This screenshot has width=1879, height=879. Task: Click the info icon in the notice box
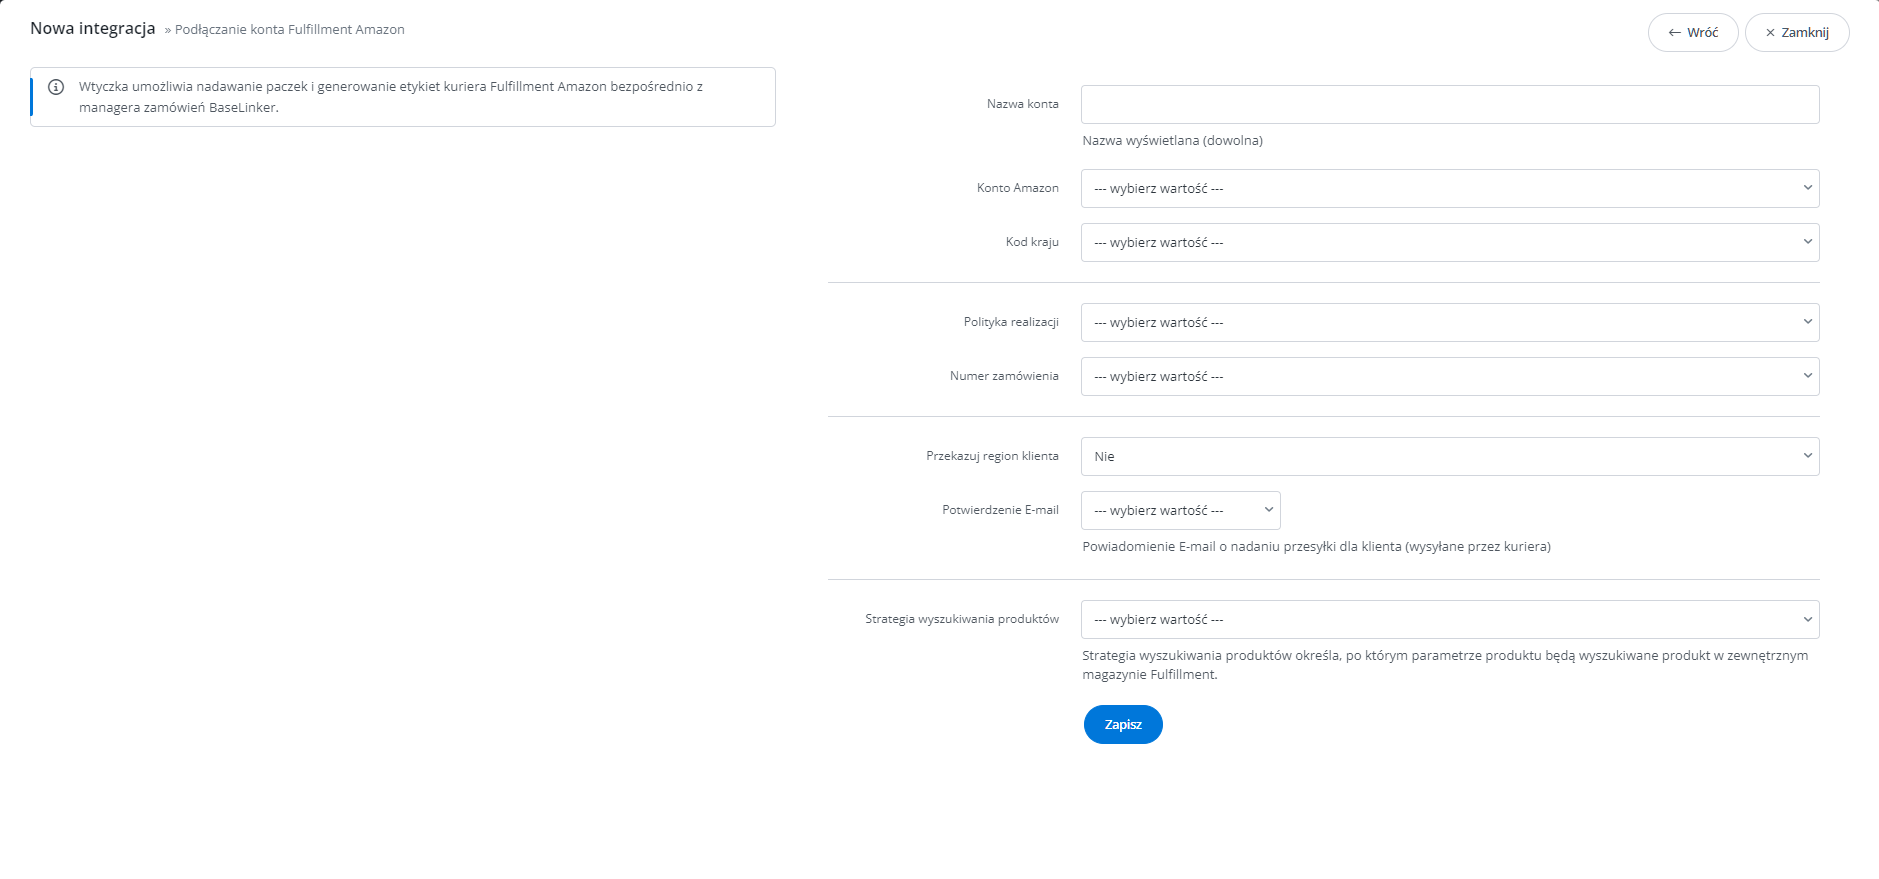coord(56,87)
